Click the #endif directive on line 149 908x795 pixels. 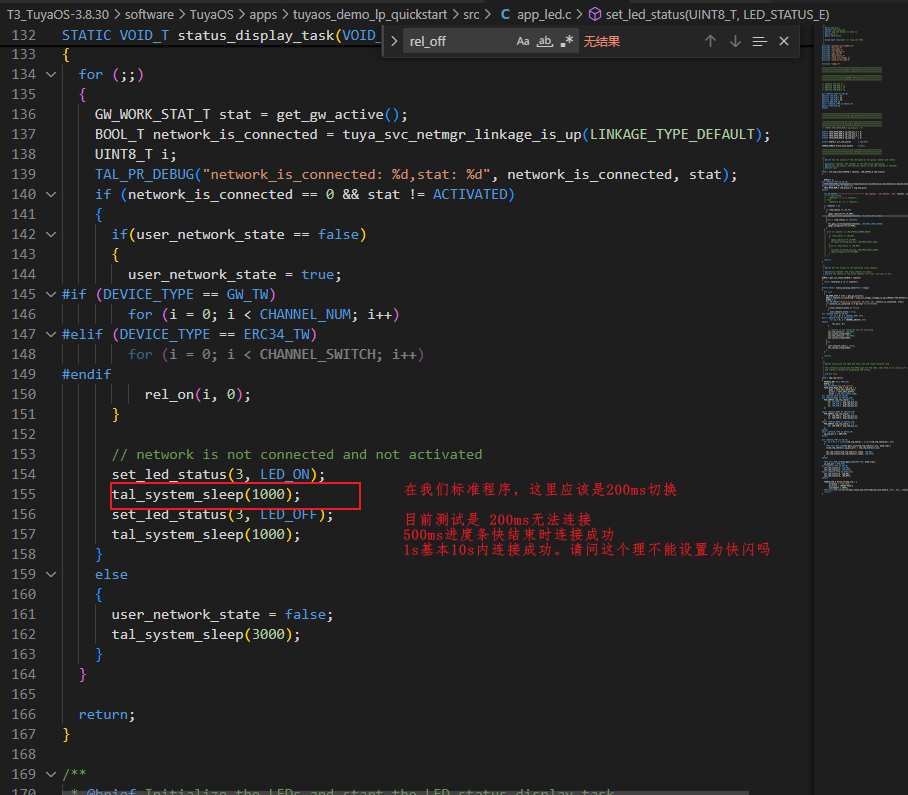(x=86, y=374)
